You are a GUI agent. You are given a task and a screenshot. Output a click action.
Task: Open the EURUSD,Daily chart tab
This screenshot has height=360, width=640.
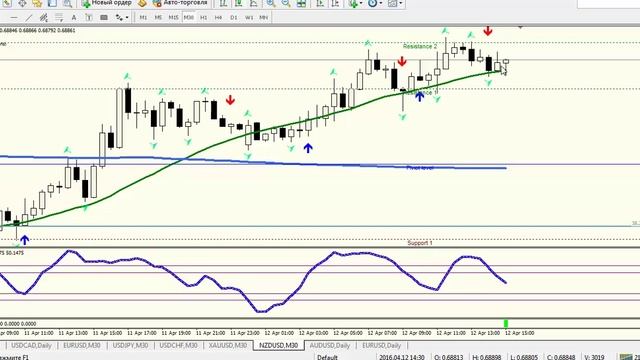[x=382, y=345]
